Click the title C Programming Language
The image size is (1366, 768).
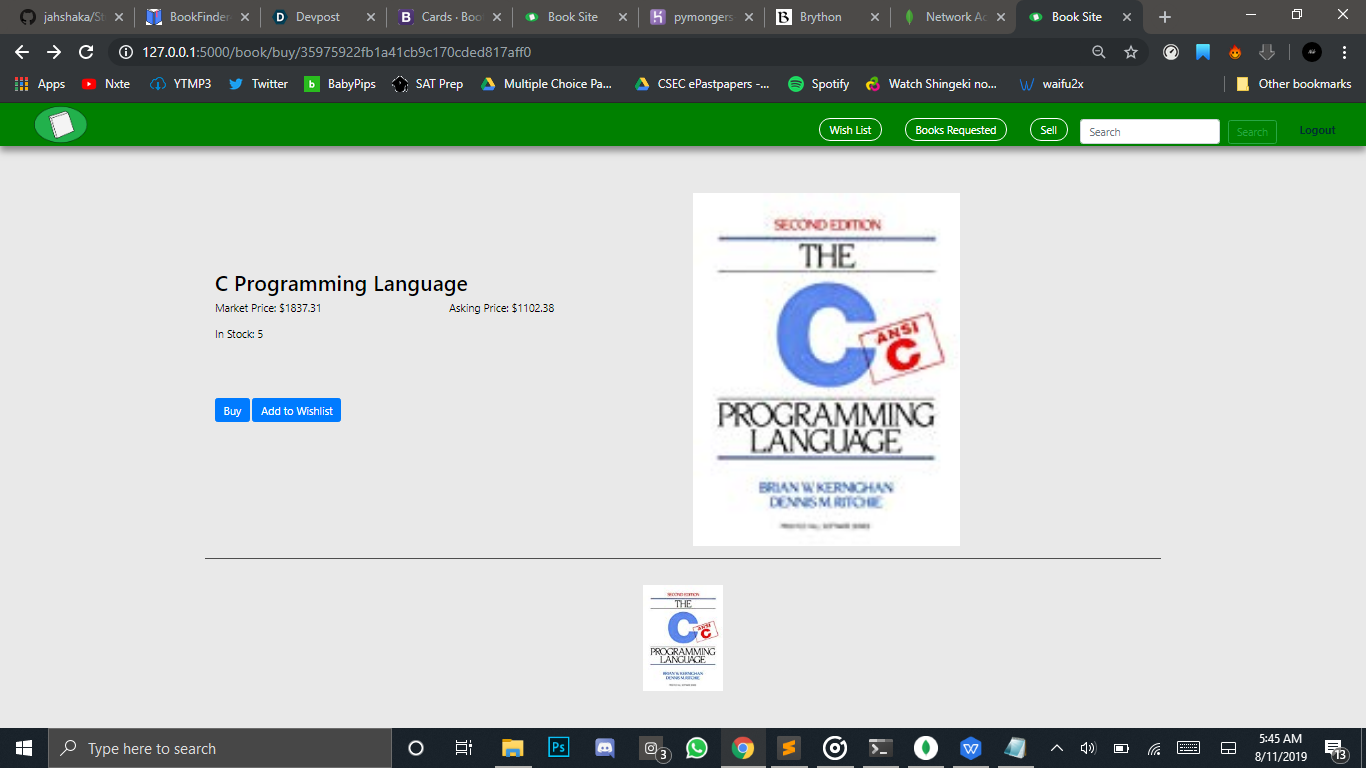(341, 284)
